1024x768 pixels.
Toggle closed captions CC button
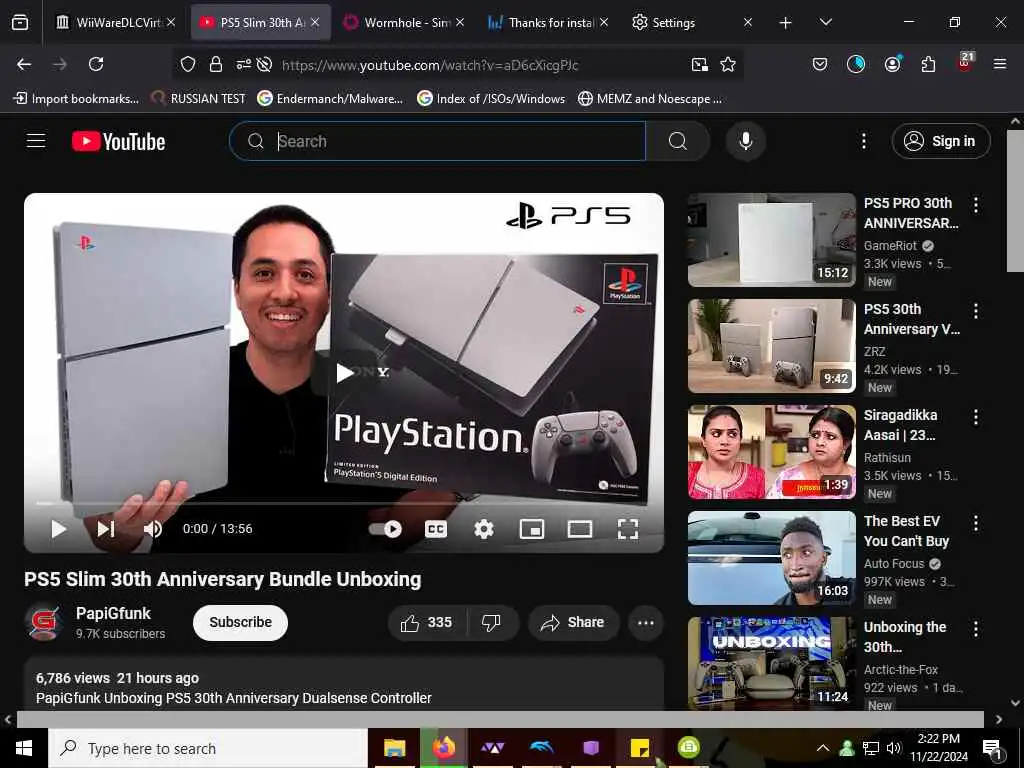tap(436, 529)
